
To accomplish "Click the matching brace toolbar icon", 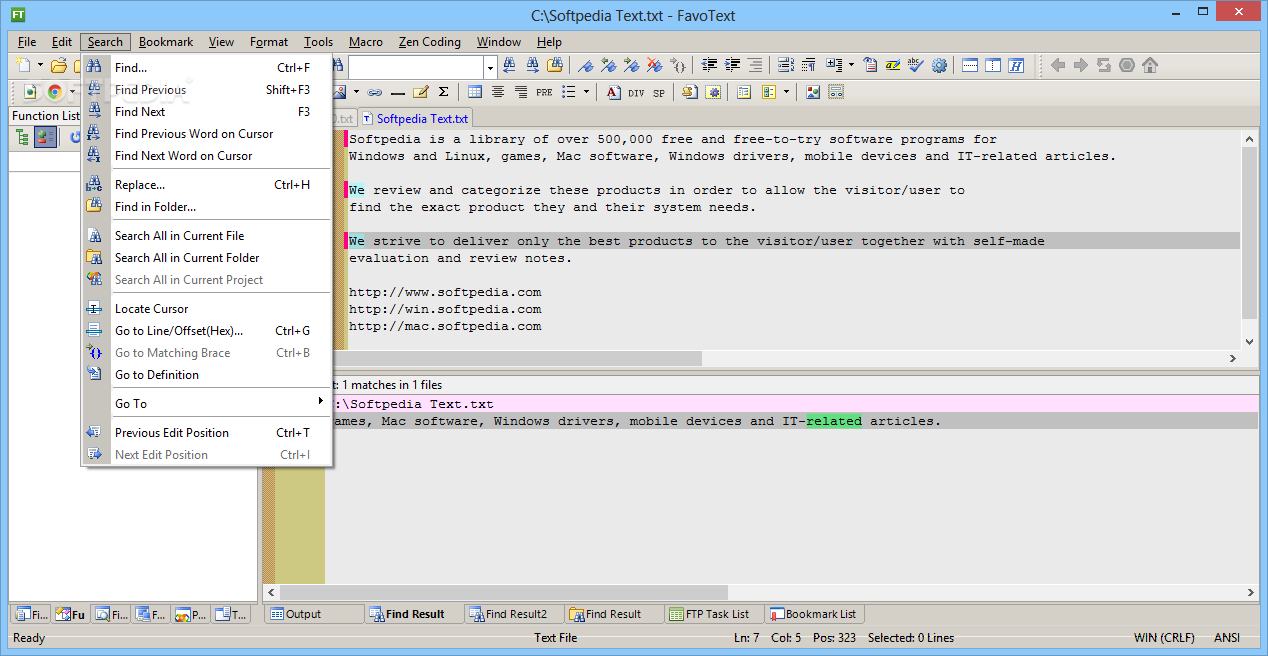I will click(678, 66).
